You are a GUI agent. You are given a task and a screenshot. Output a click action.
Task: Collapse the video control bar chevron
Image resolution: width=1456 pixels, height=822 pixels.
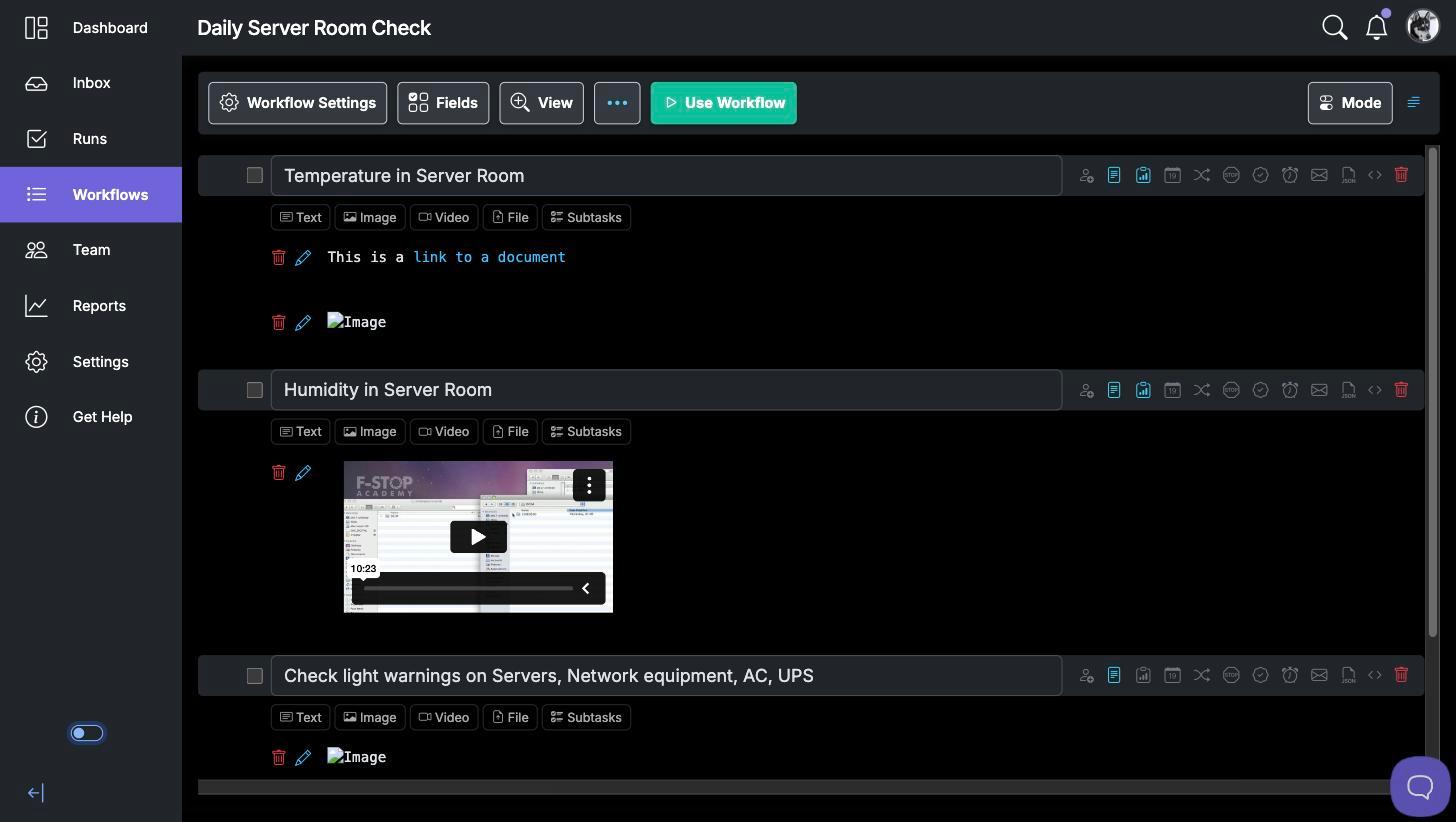(x=586, y=589)
